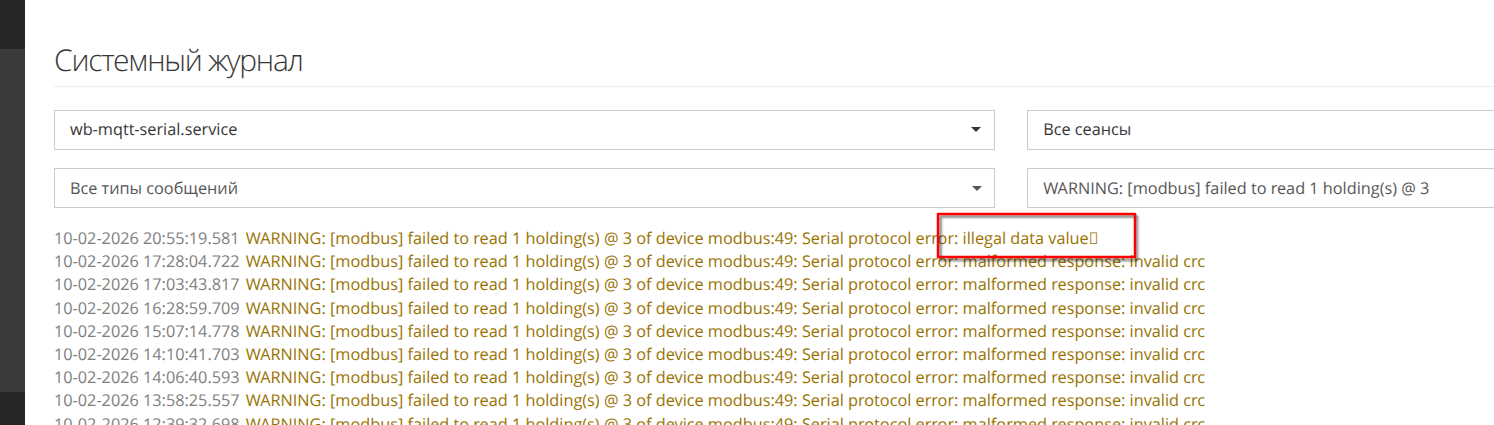Click the "Системный журнал" page heading
The image size is (1494, 425).
(x=178, y=61)
